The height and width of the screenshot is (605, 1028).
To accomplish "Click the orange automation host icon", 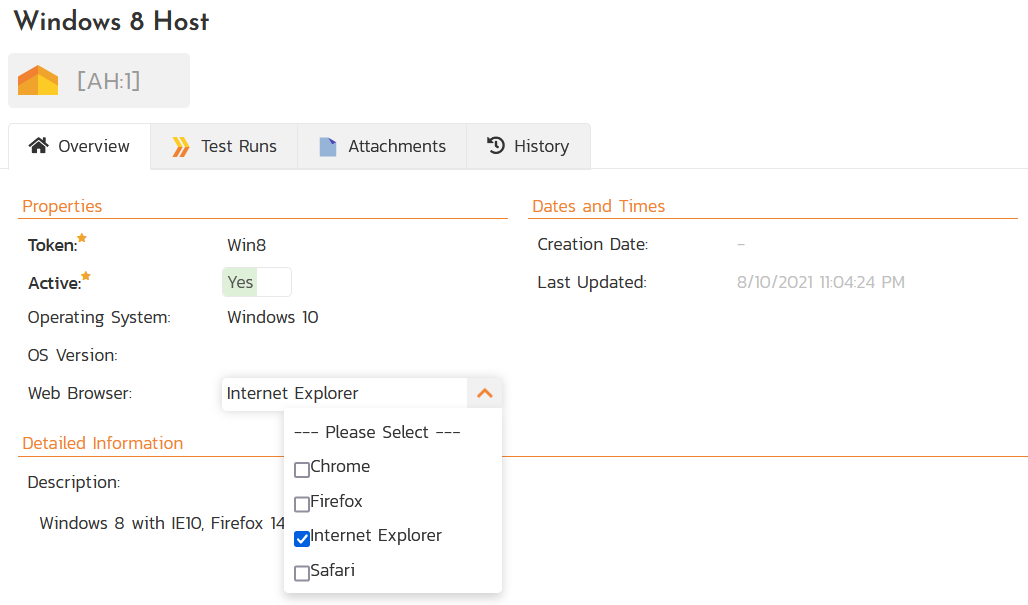I will click(x=38, y=81).
